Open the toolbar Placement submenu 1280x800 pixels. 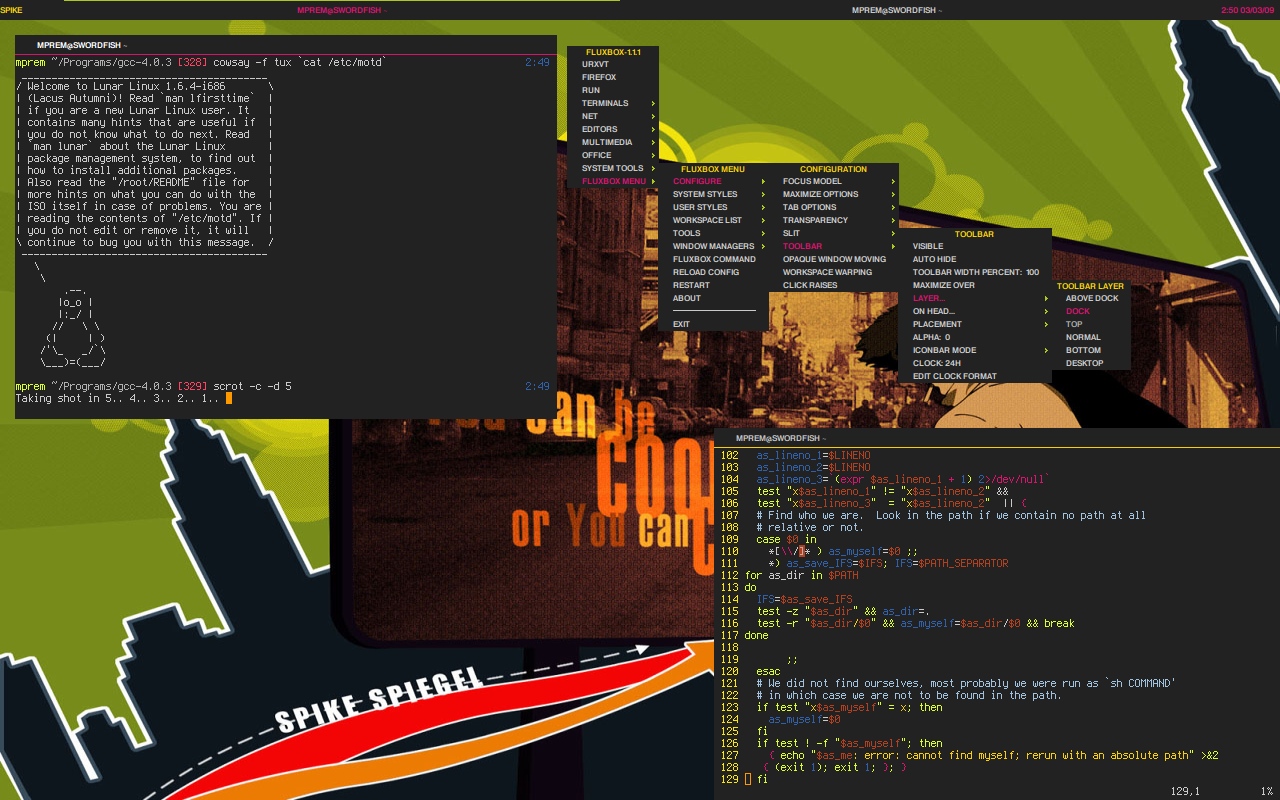tap(975, 324)
